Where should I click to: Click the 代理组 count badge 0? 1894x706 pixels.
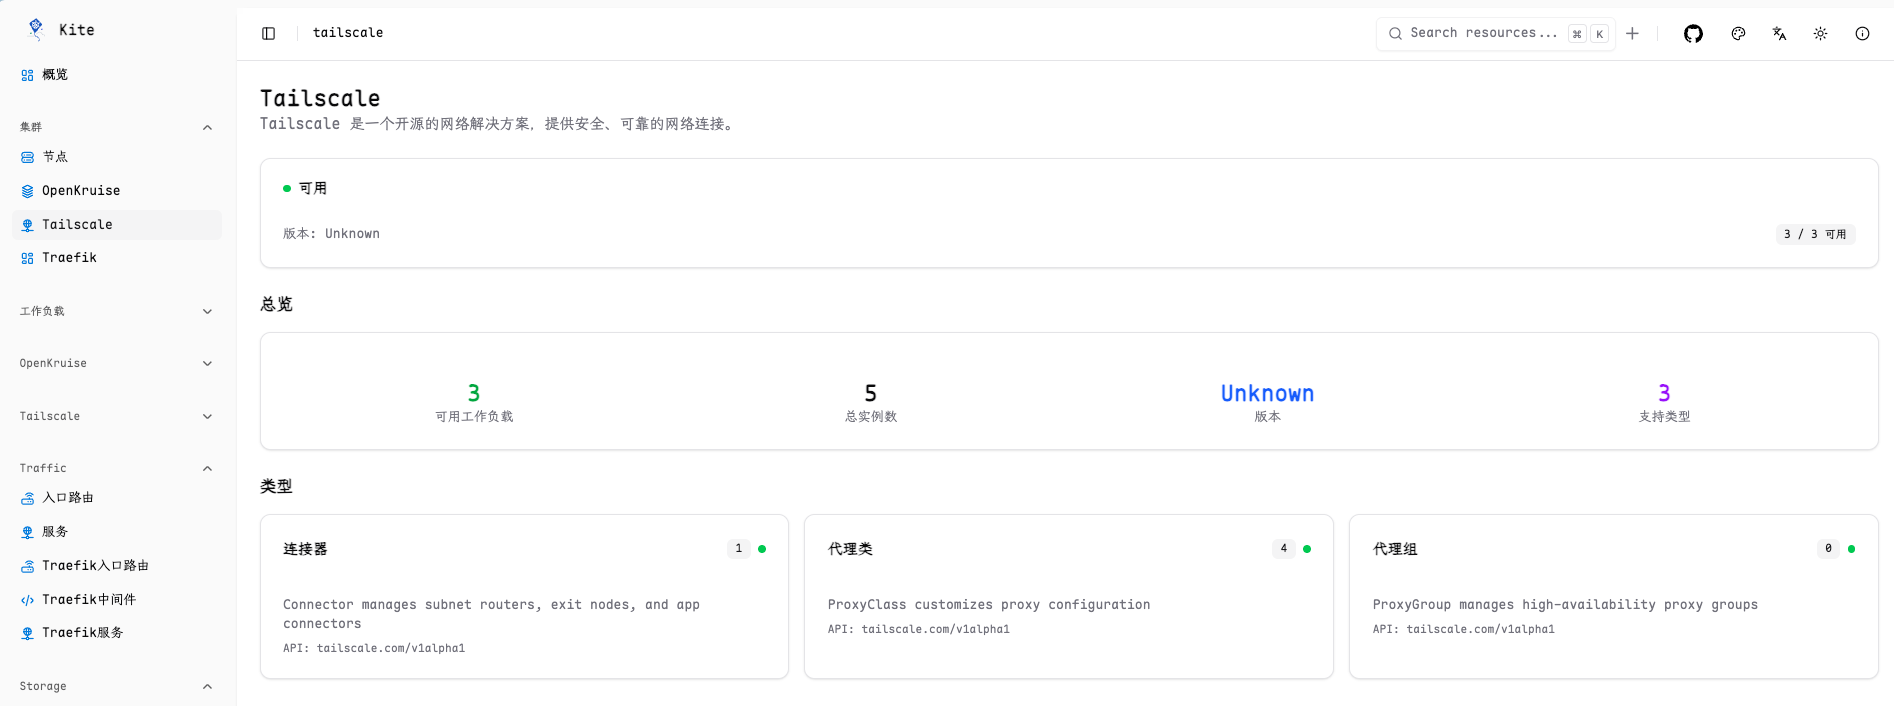pos(1828,549)
